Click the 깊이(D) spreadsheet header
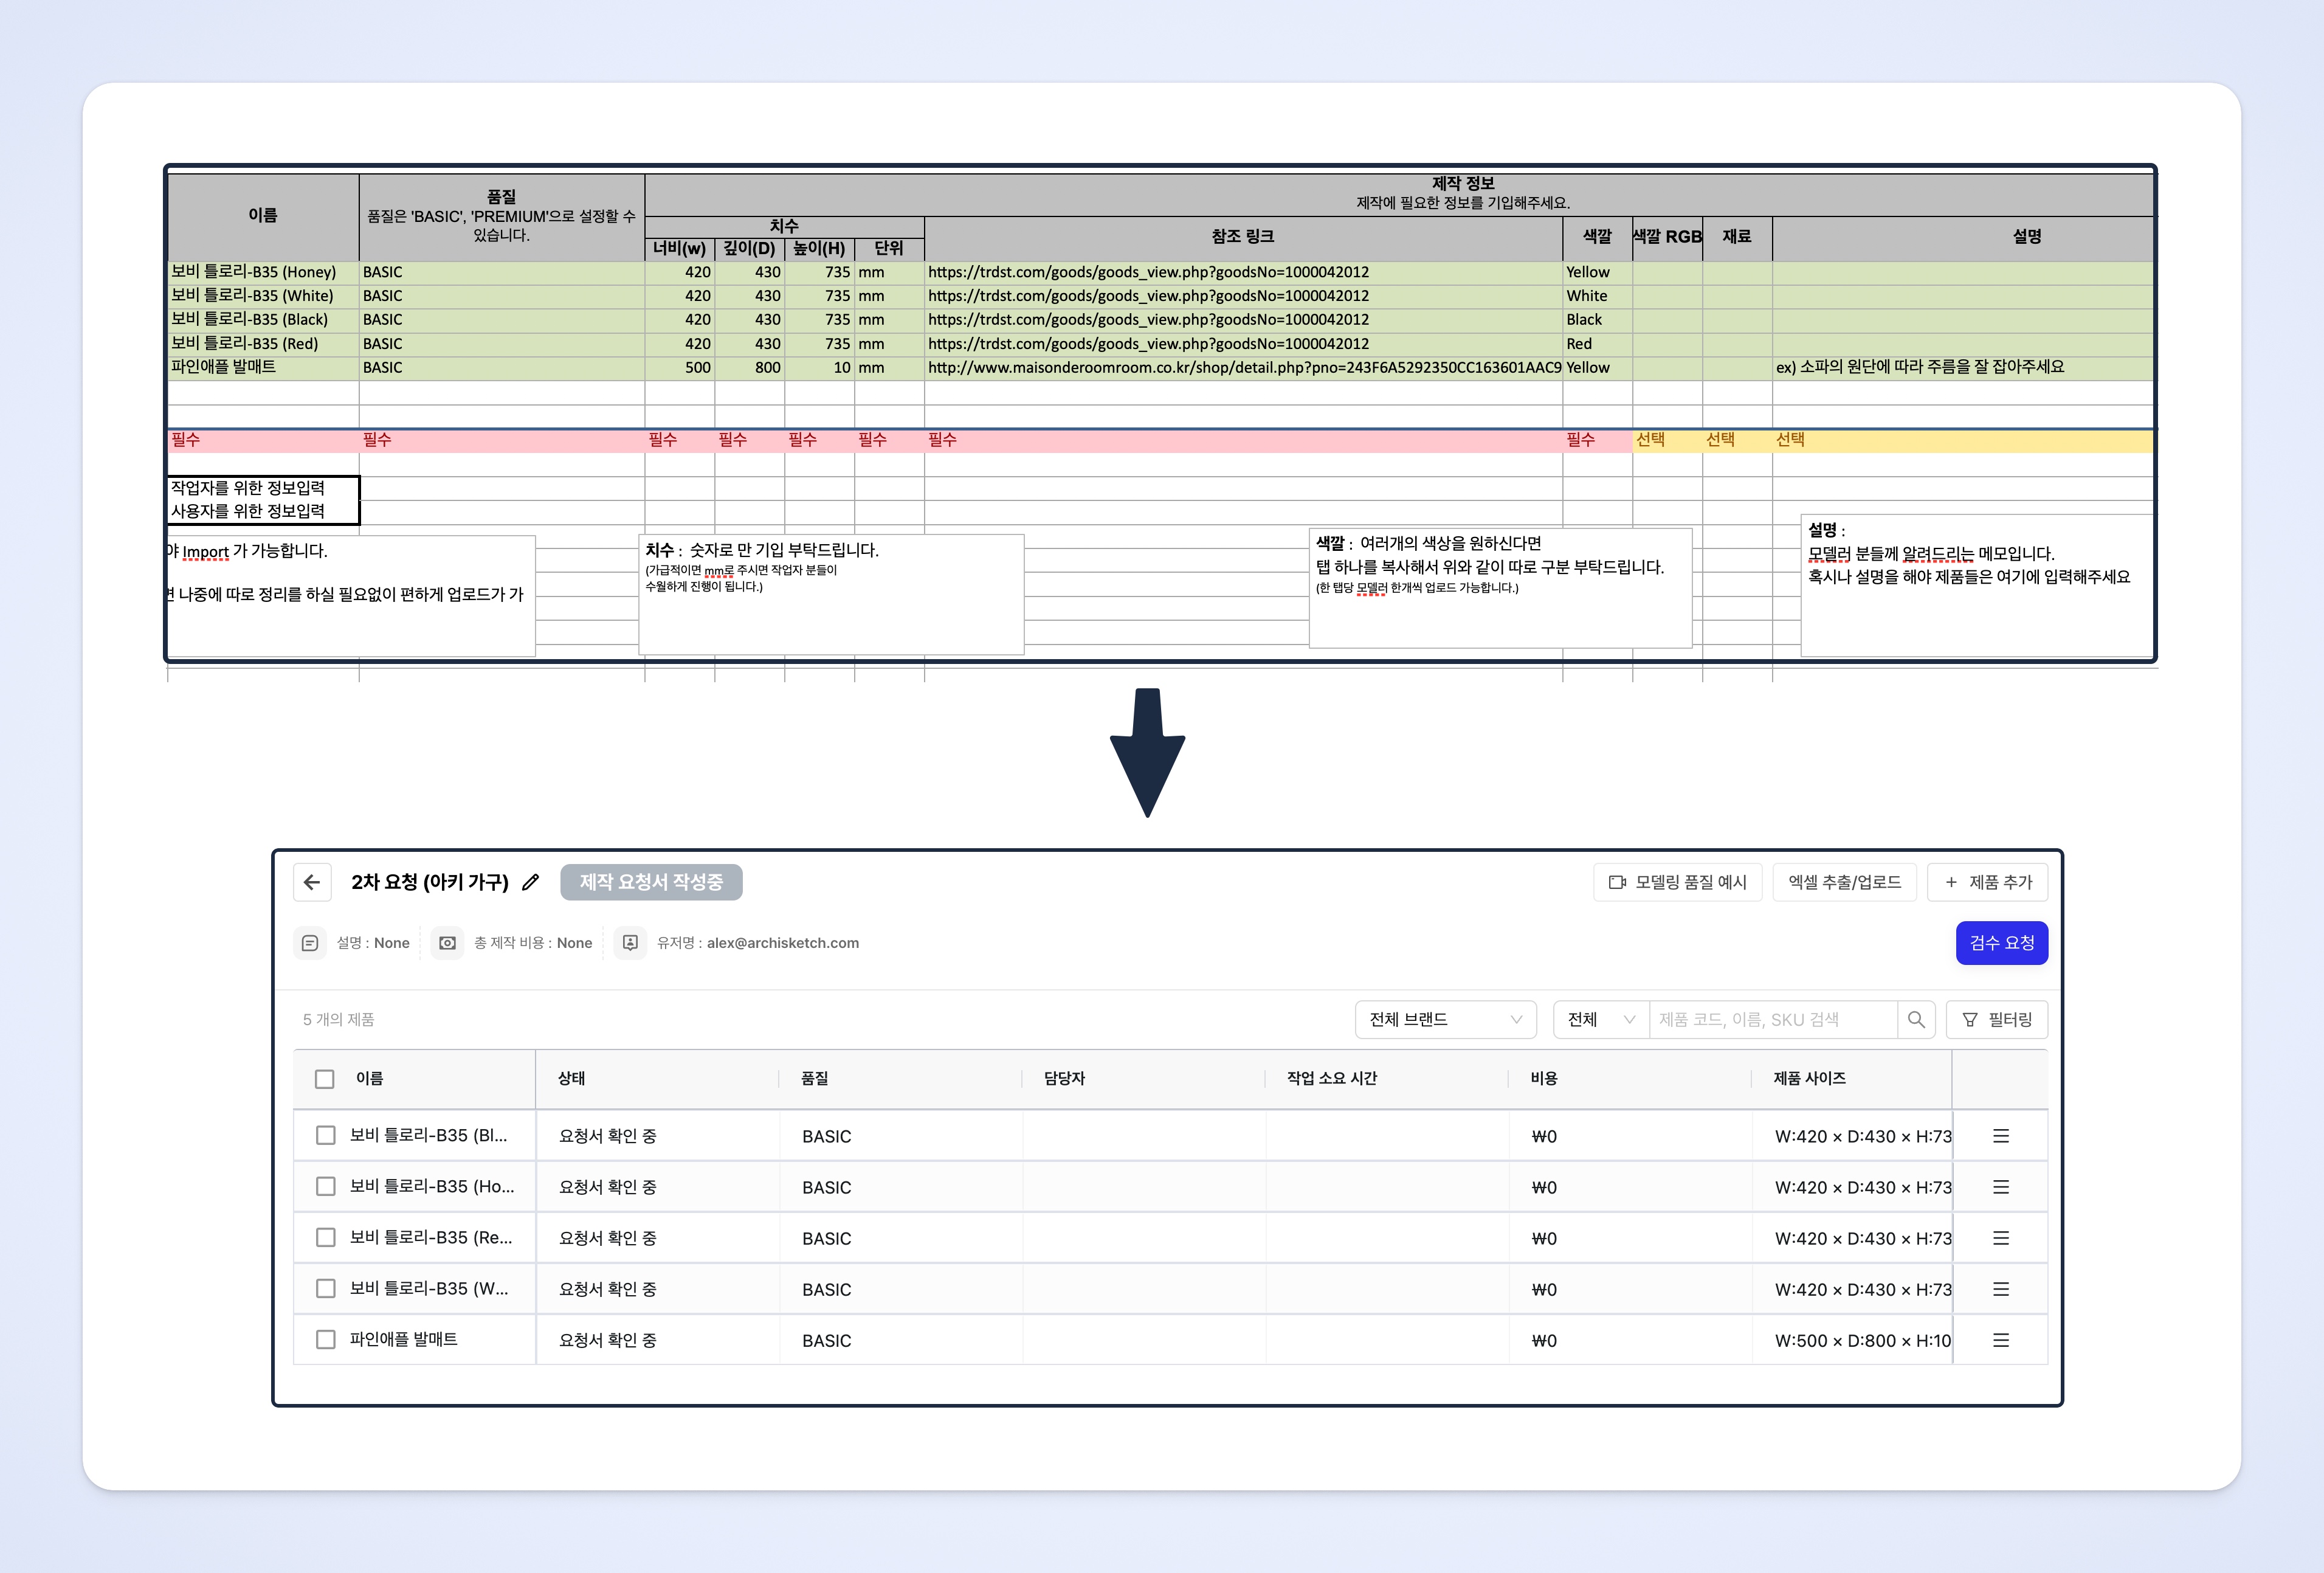This screenshot has width=2324, height=1573. 749,249
